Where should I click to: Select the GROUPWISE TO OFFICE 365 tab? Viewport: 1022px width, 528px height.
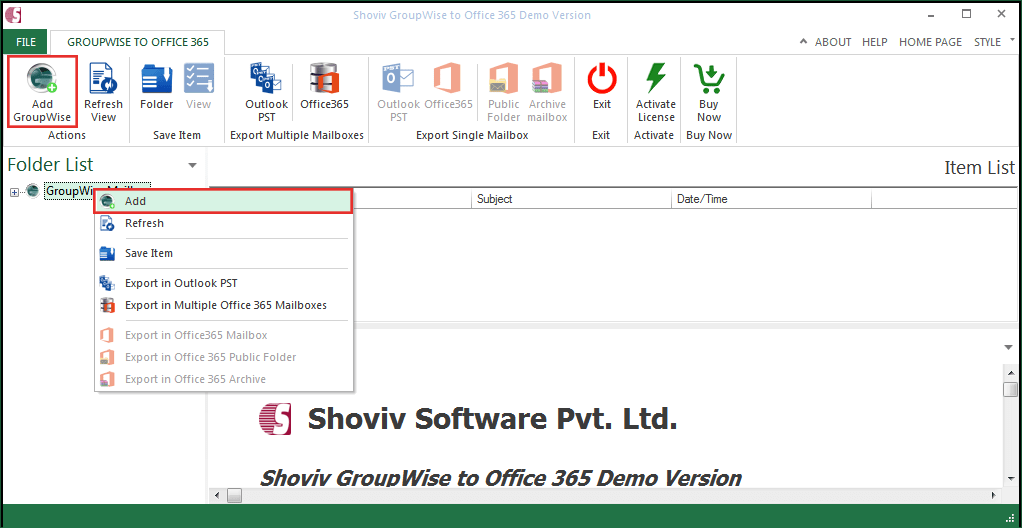[x=138, y=42]
